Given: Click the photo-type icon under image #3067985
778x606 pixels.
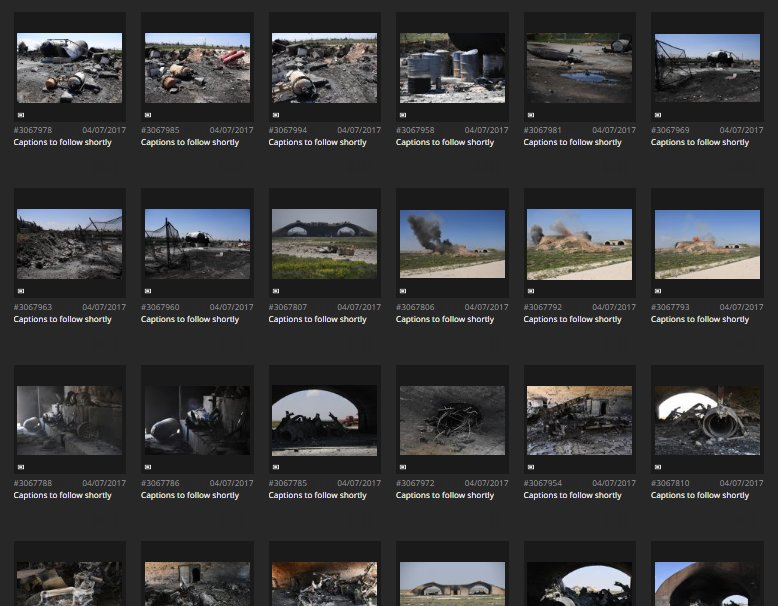Looking at the screenshot, I should pos(148,115).
